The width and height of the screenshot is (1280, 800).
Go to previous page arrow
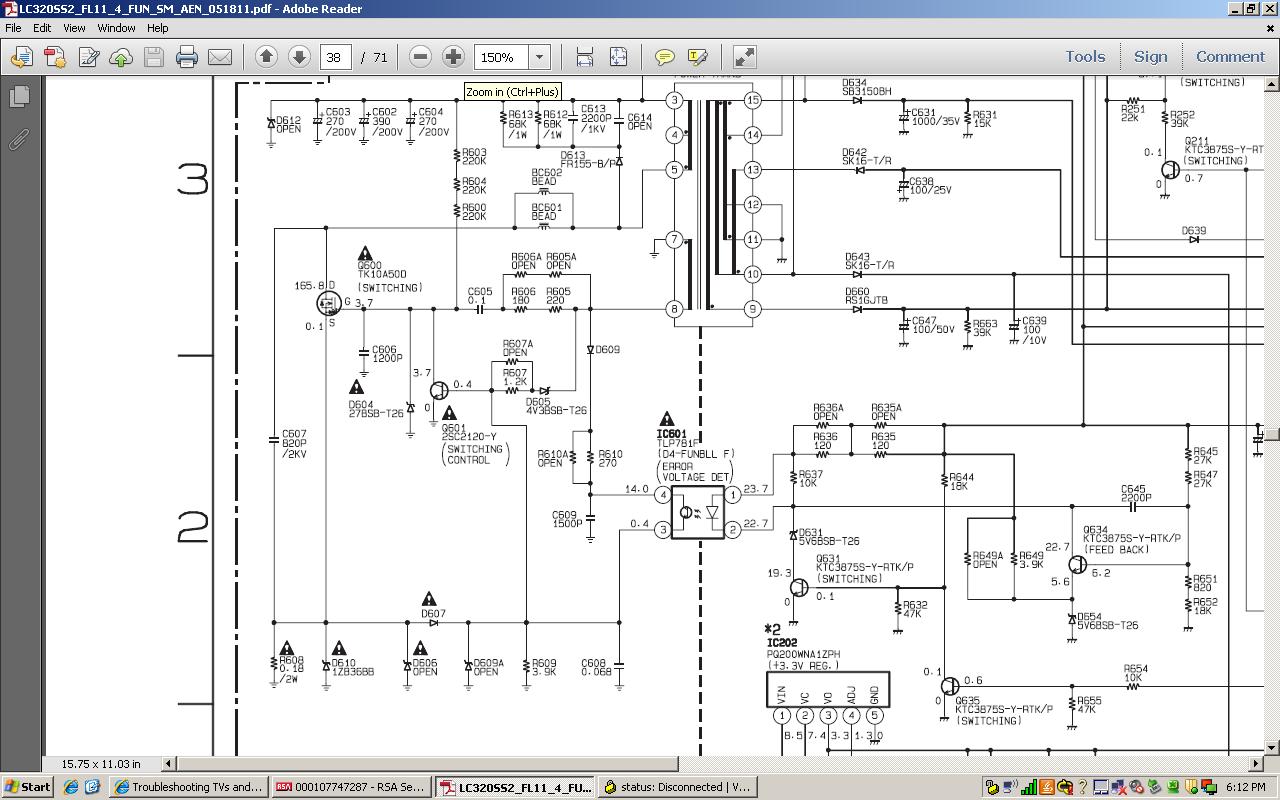coord(266,57)
